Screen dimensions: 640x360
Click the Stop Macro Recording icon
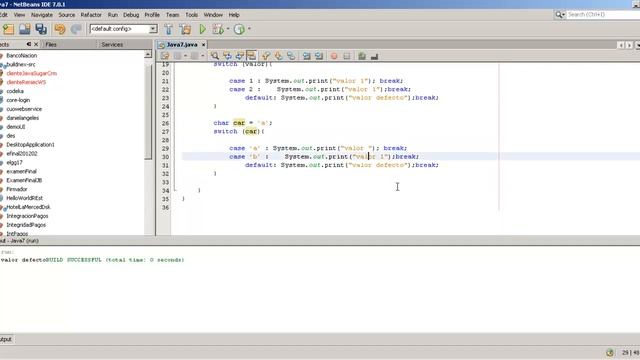pyautogui.click(x=347, y=56)
